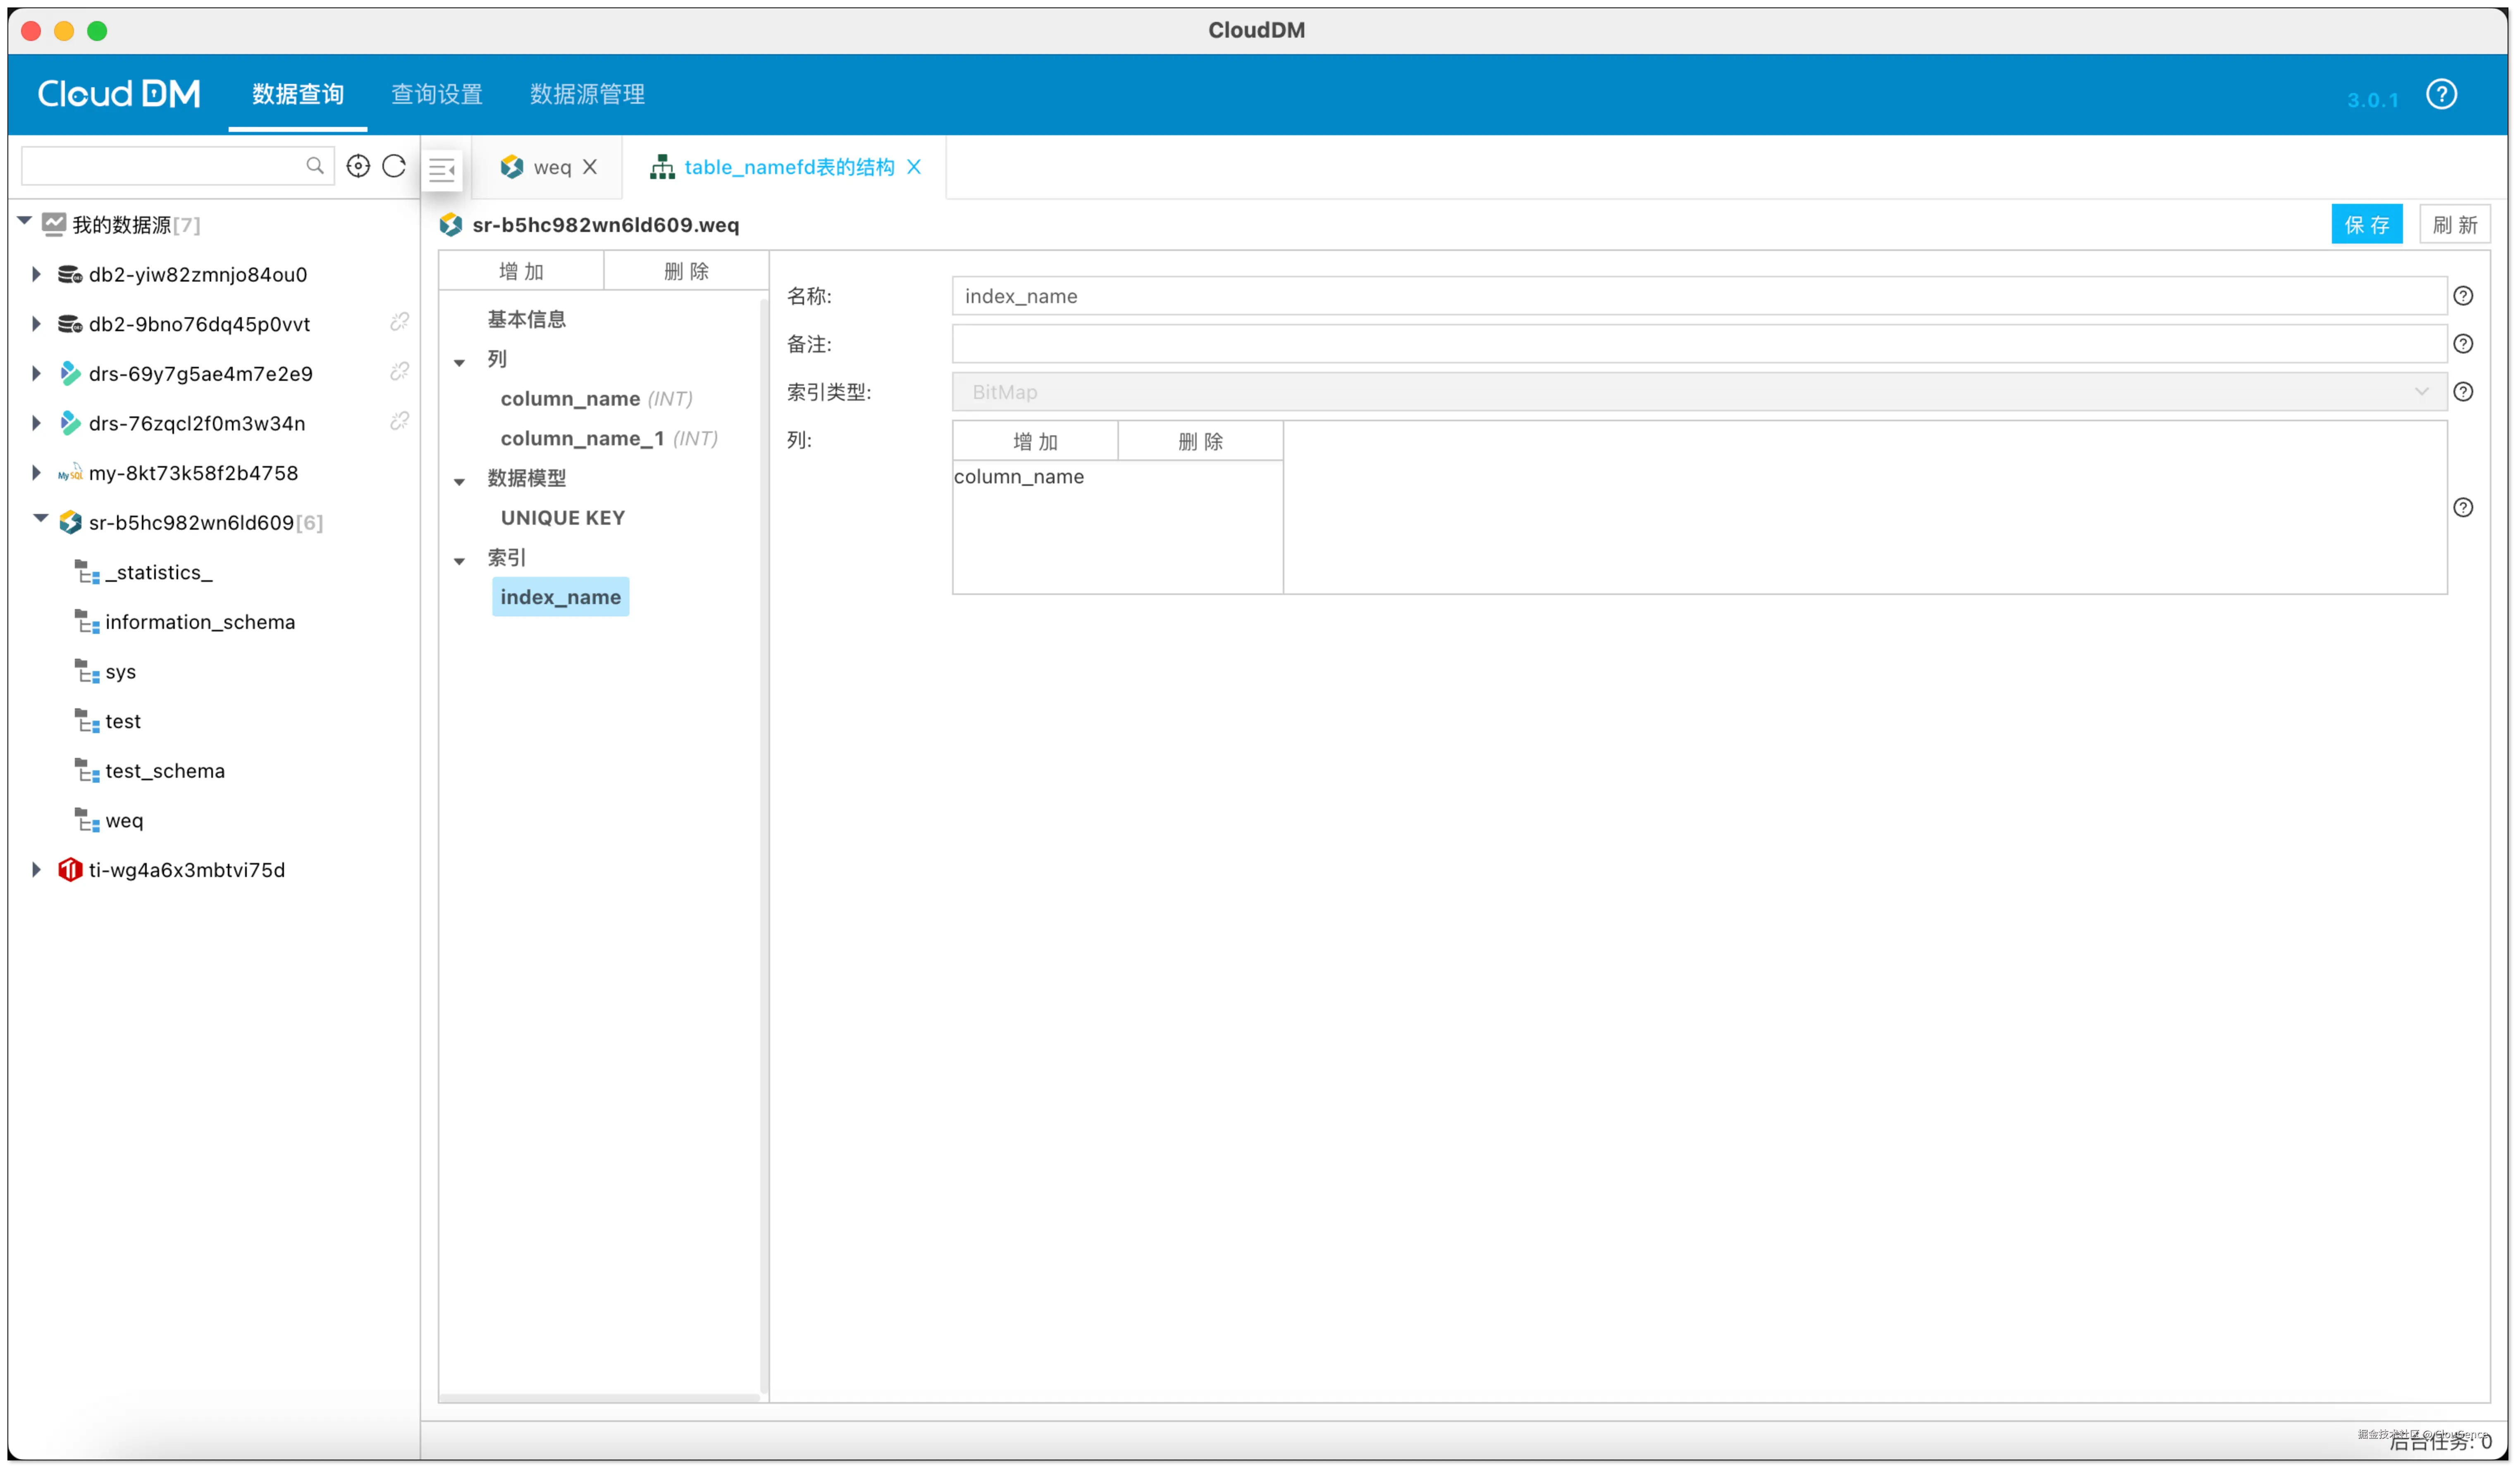The width and height of the screenshot is (2520, 1472).
Task: Click help icon beside columns list
Action: tap(2463, 508)
